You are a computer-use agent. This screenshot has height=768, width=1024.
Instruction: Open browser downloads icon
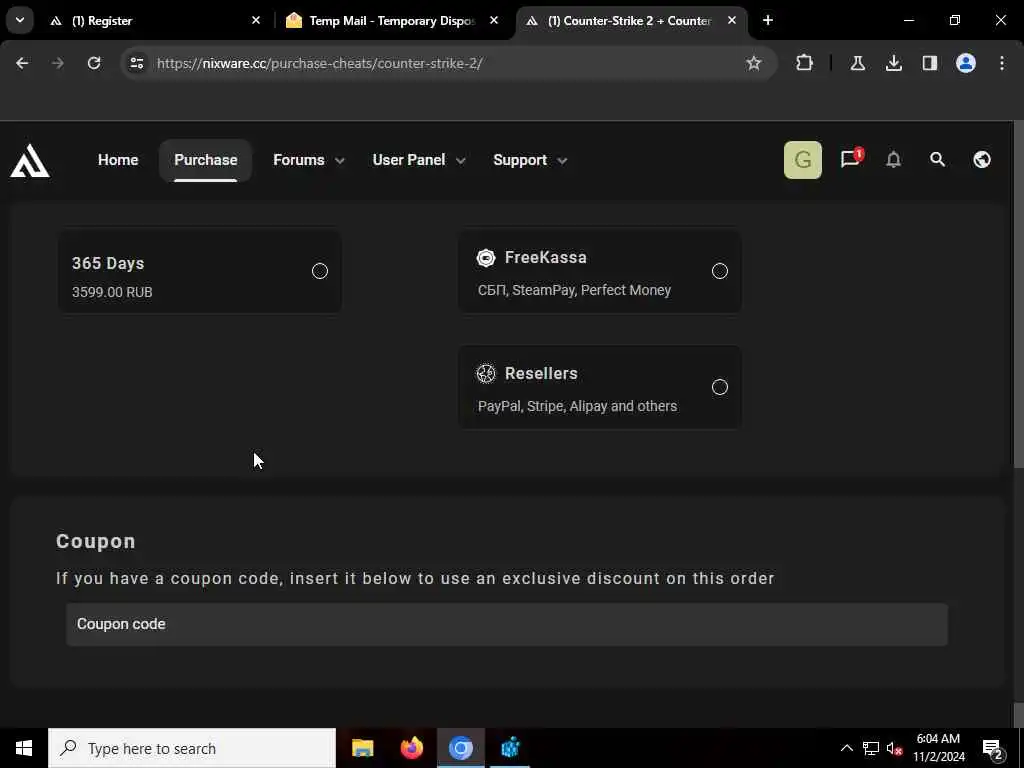[x=893, y=63]
